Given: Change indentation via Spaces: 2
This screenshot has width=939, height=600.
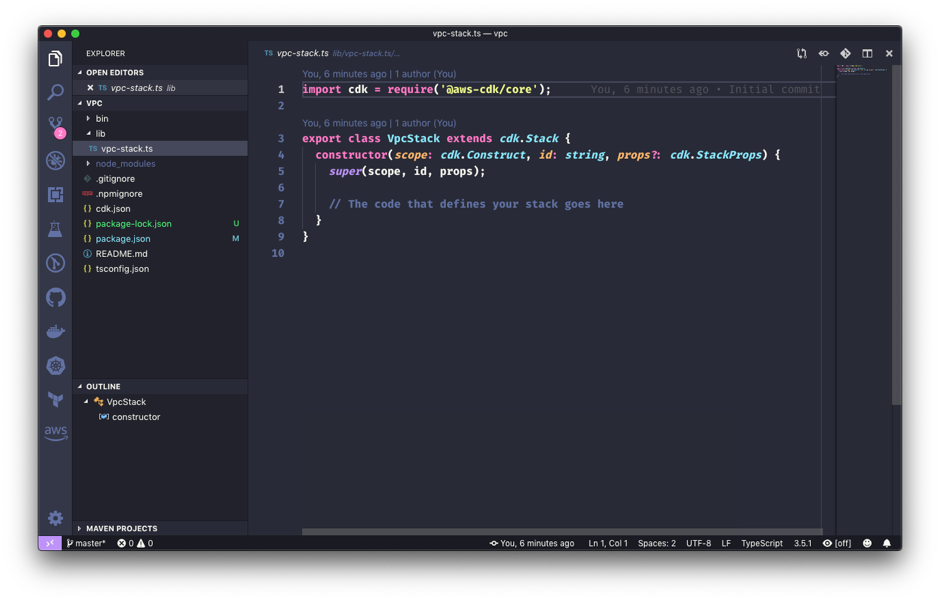Looking at the screenshot, I should point(656,543).
